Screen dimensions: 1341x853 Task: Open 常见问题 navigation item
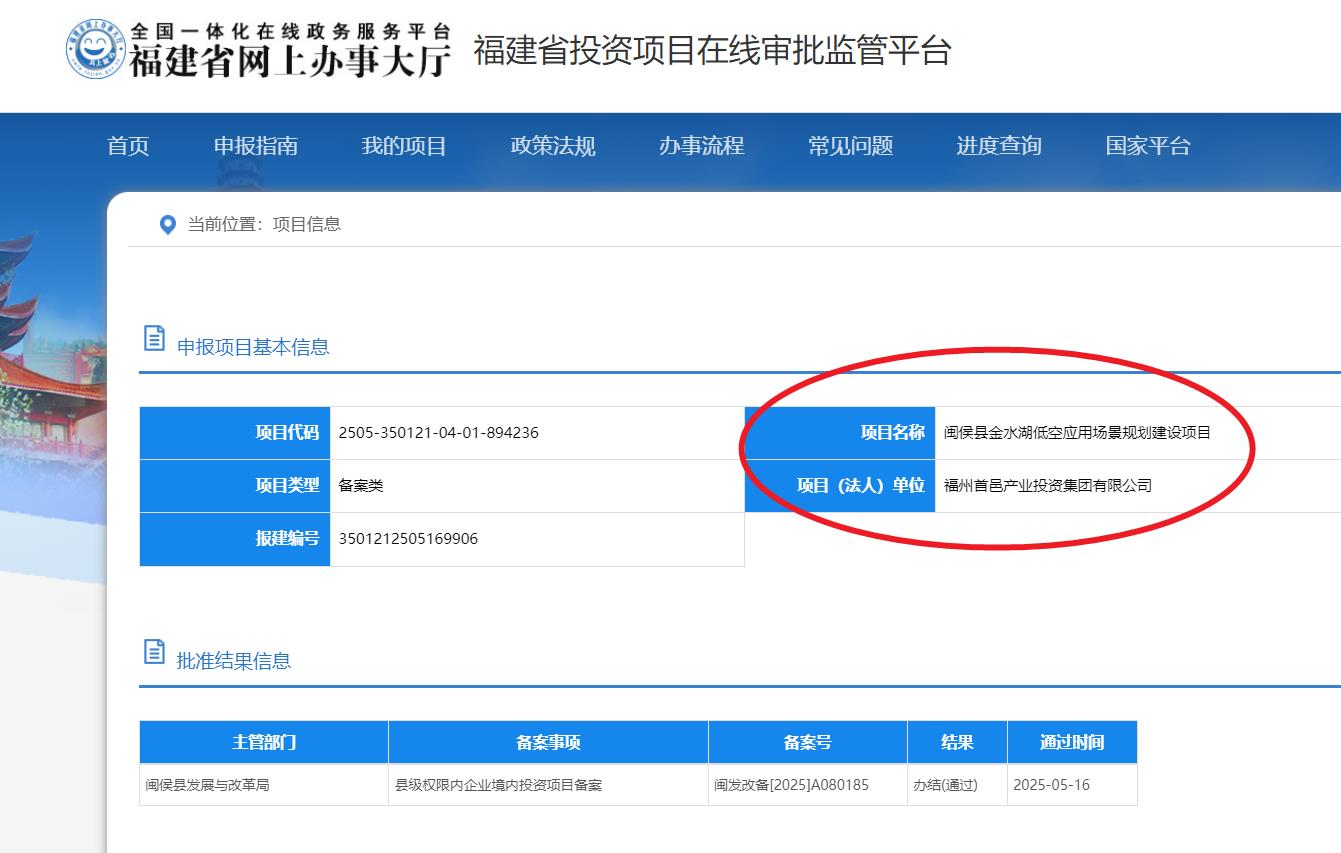(x=851, y=146)
